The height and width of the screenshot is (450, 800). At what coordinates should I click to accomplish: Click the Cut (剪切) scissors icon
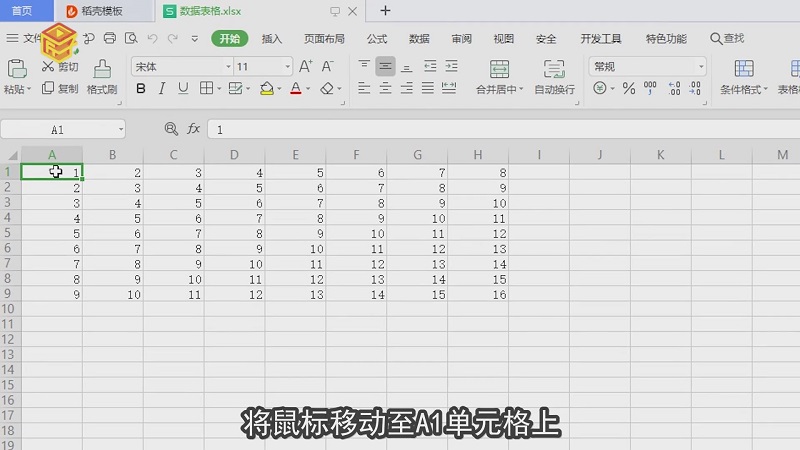pos(48,67)
